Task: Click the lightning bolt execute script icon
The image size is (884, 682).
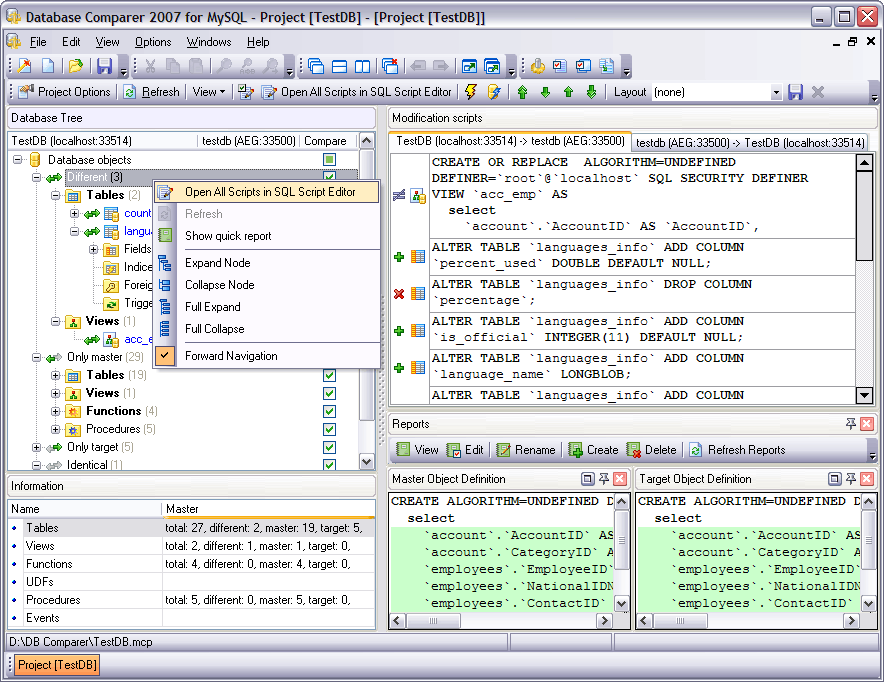Action: pyautogui.click(x=471, y=92)
